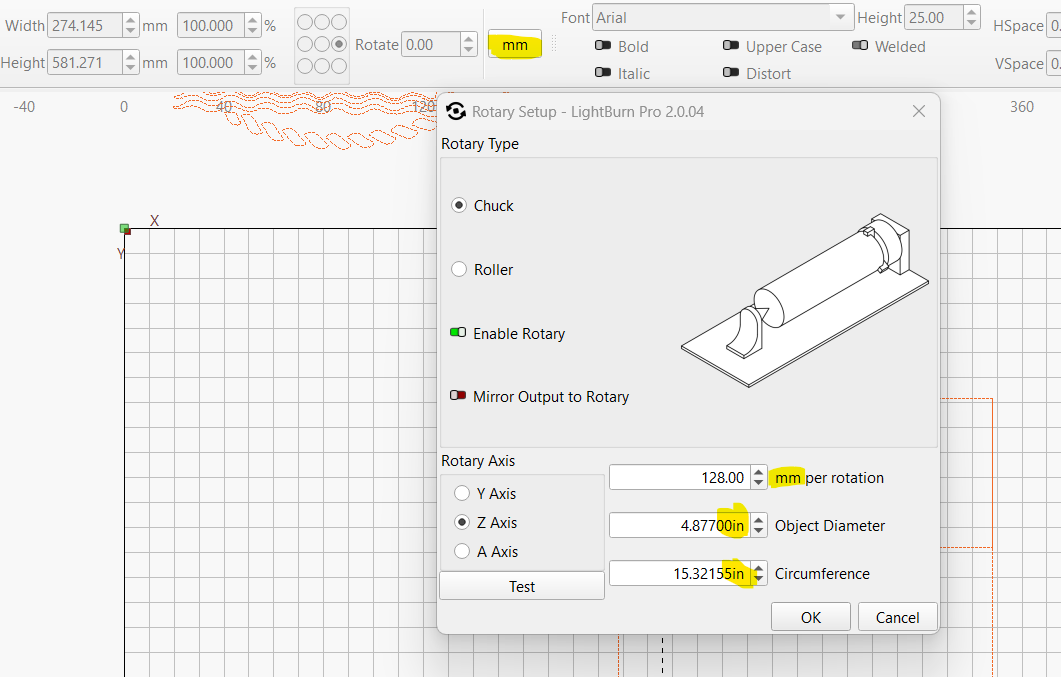
Task: Toggle the Welded text option
Action: coord(860,46)
